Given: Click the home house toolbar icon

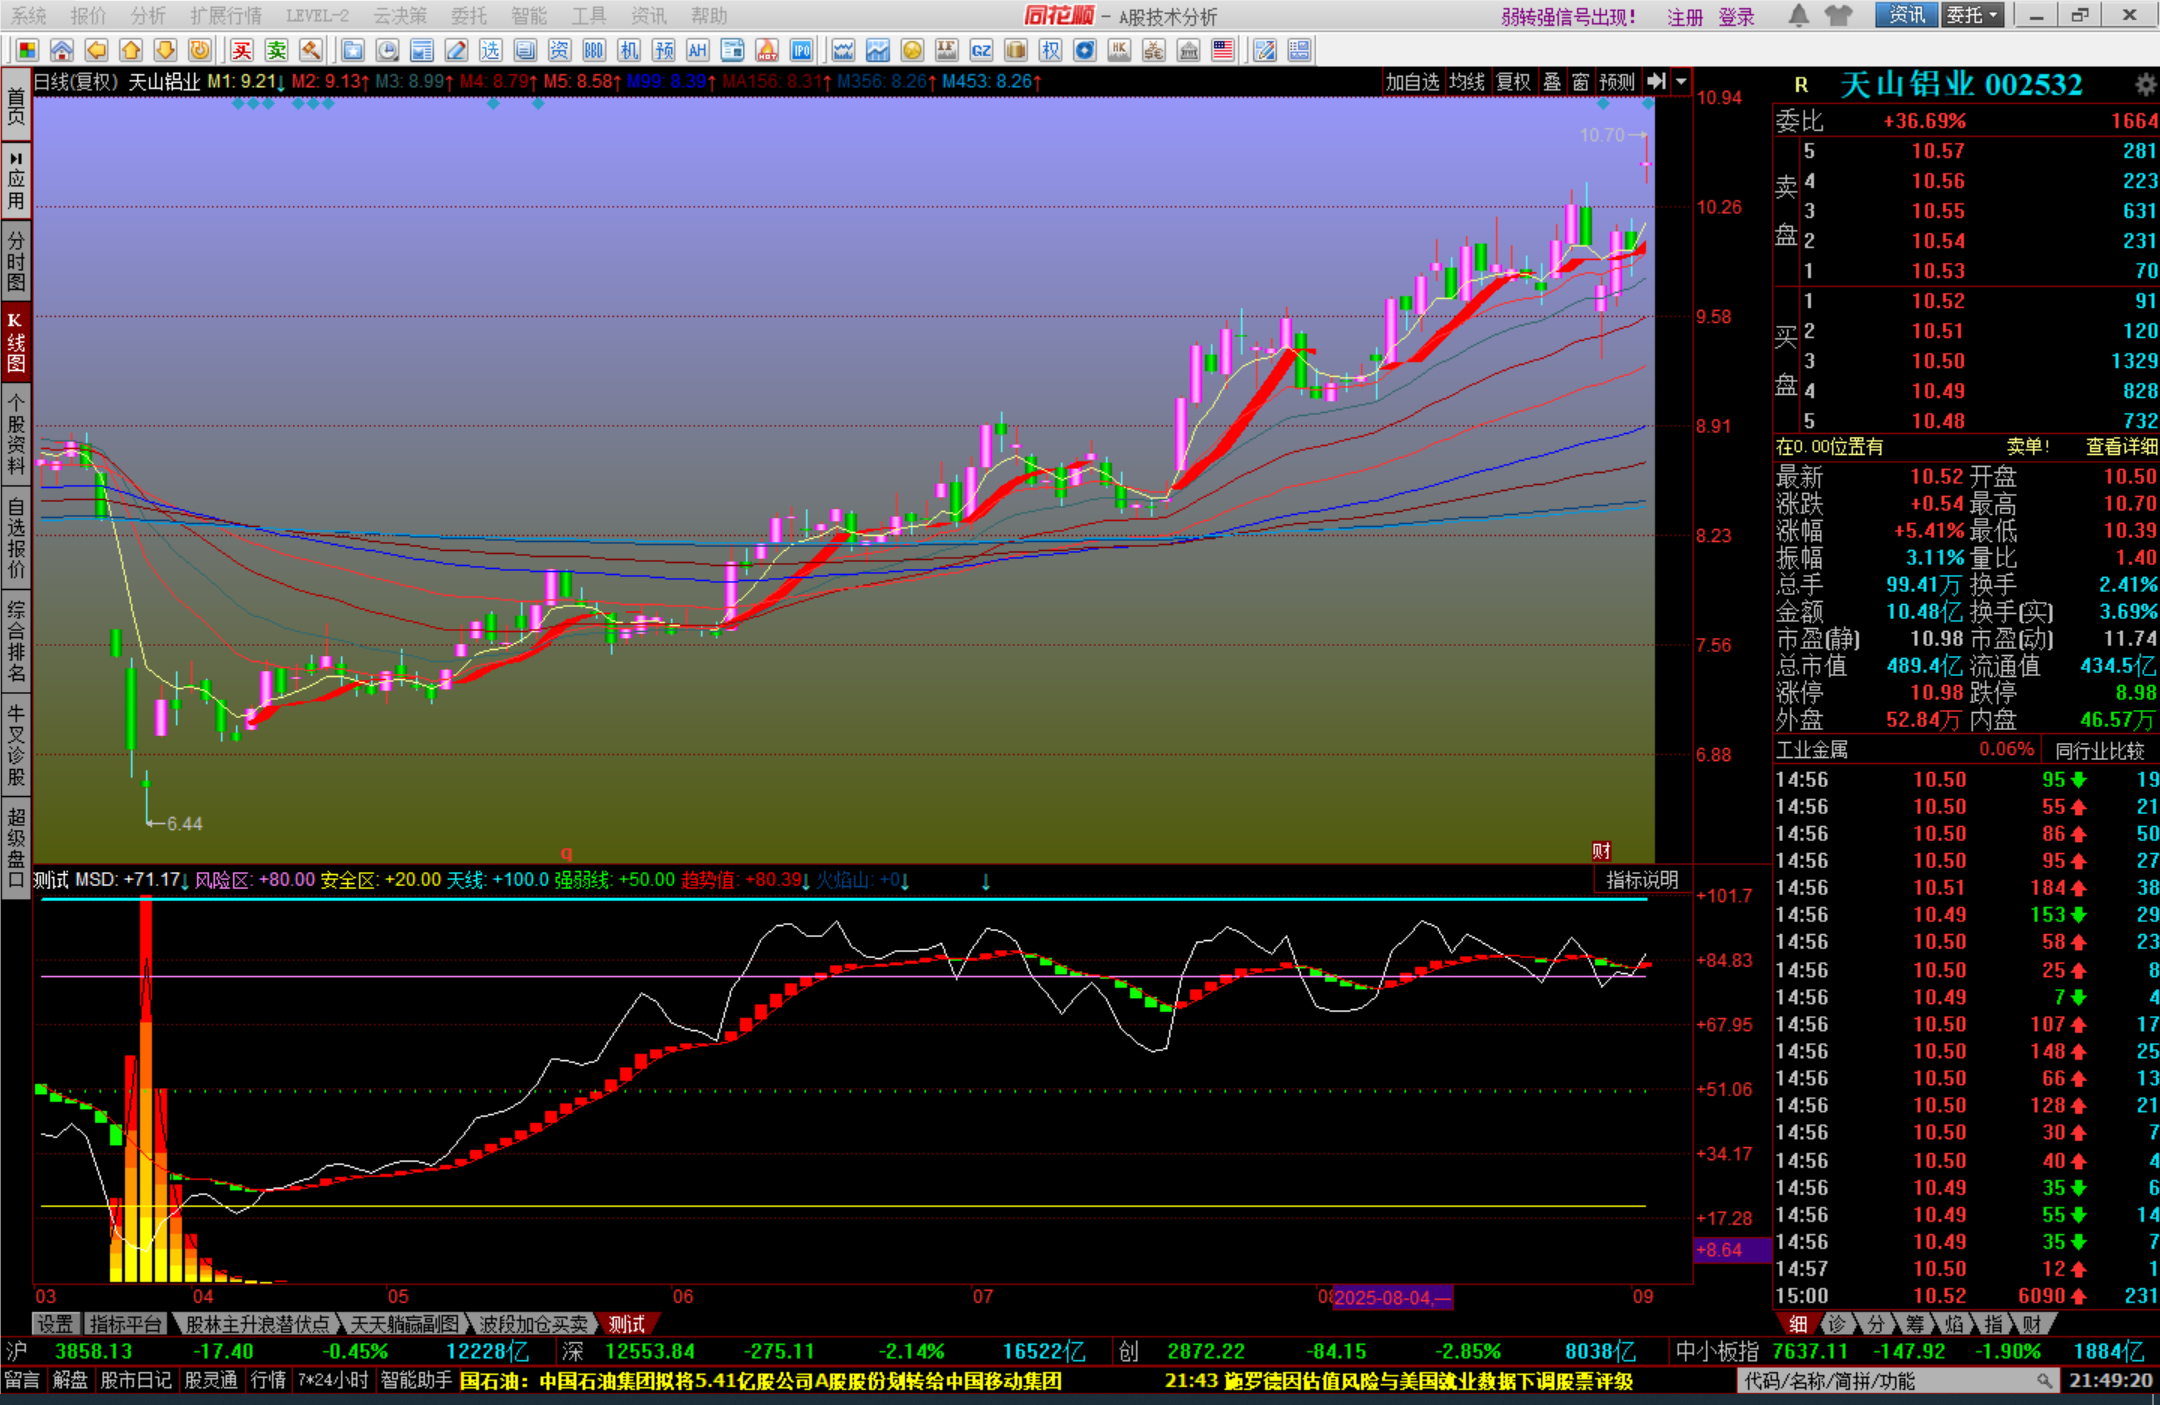Looking at the screenshot, I should 62,50.
